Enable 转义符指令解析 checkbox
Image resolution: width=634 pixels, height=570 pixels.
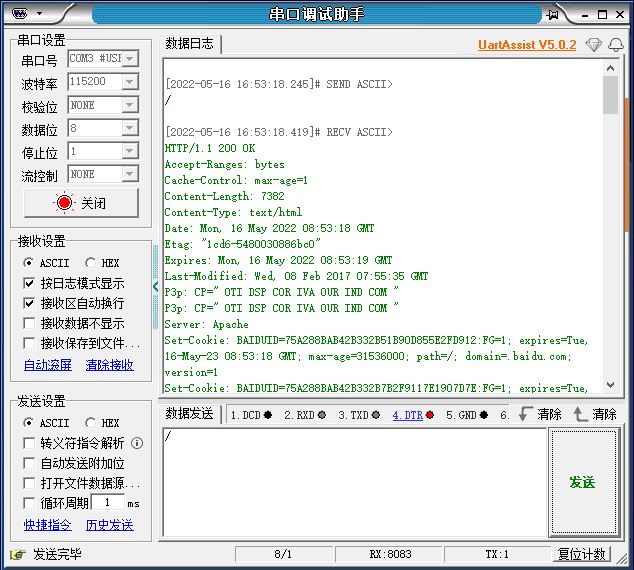tap(29, 443)
